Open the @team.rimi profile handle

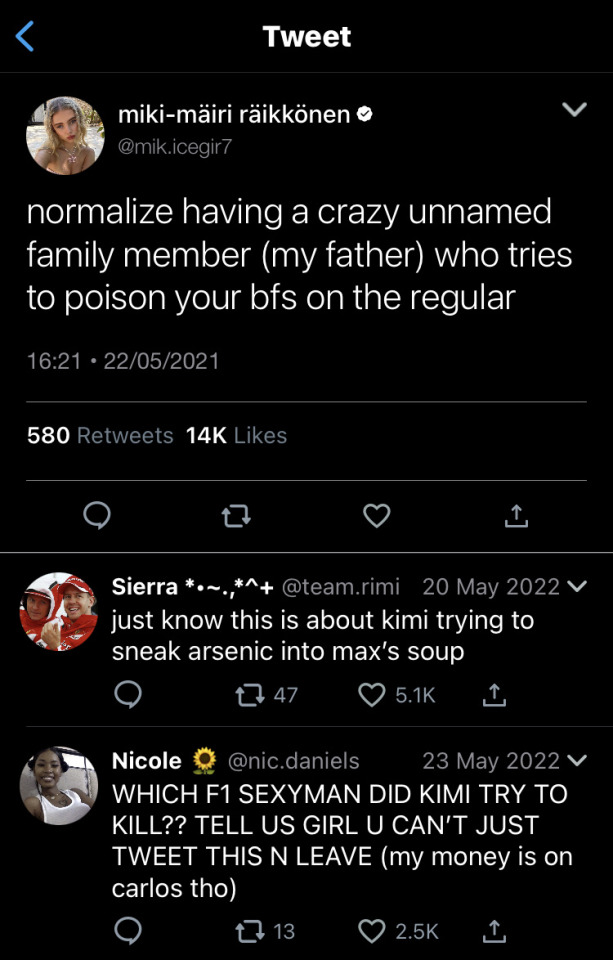340,586
